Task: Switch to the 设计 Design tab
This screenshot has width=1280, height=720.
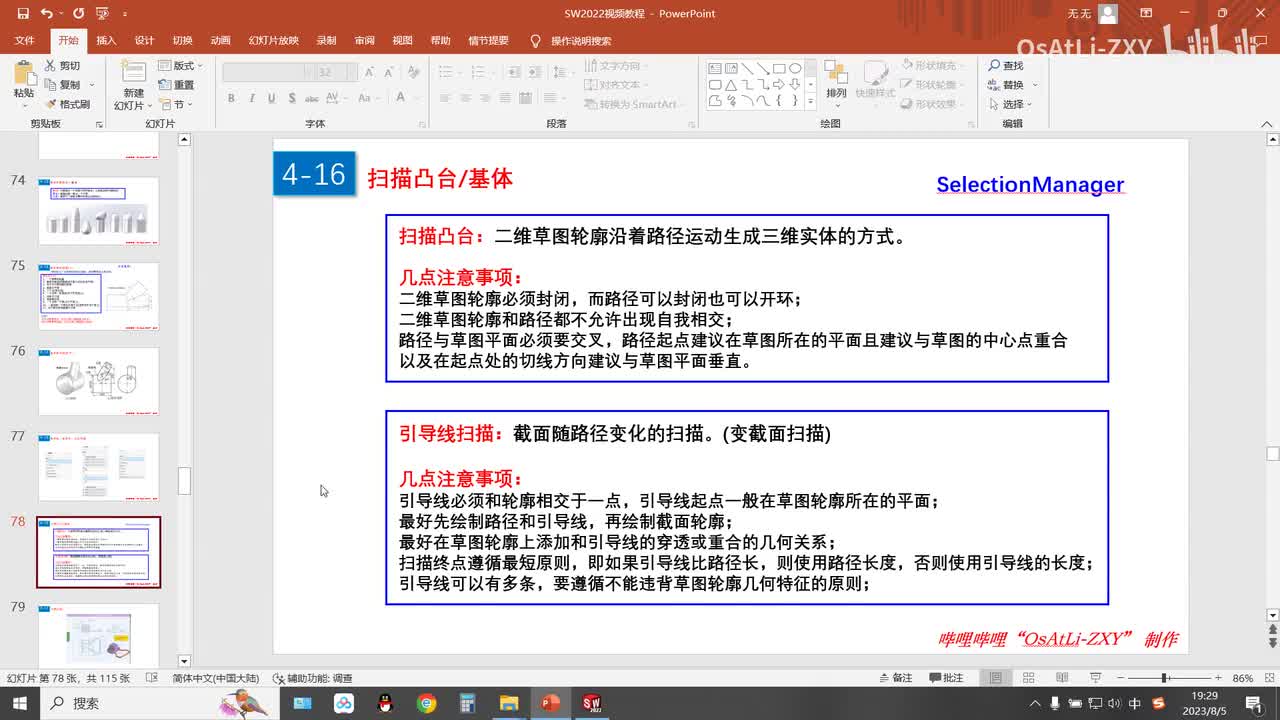Action: pyautogui.click(x=144, y=41)
